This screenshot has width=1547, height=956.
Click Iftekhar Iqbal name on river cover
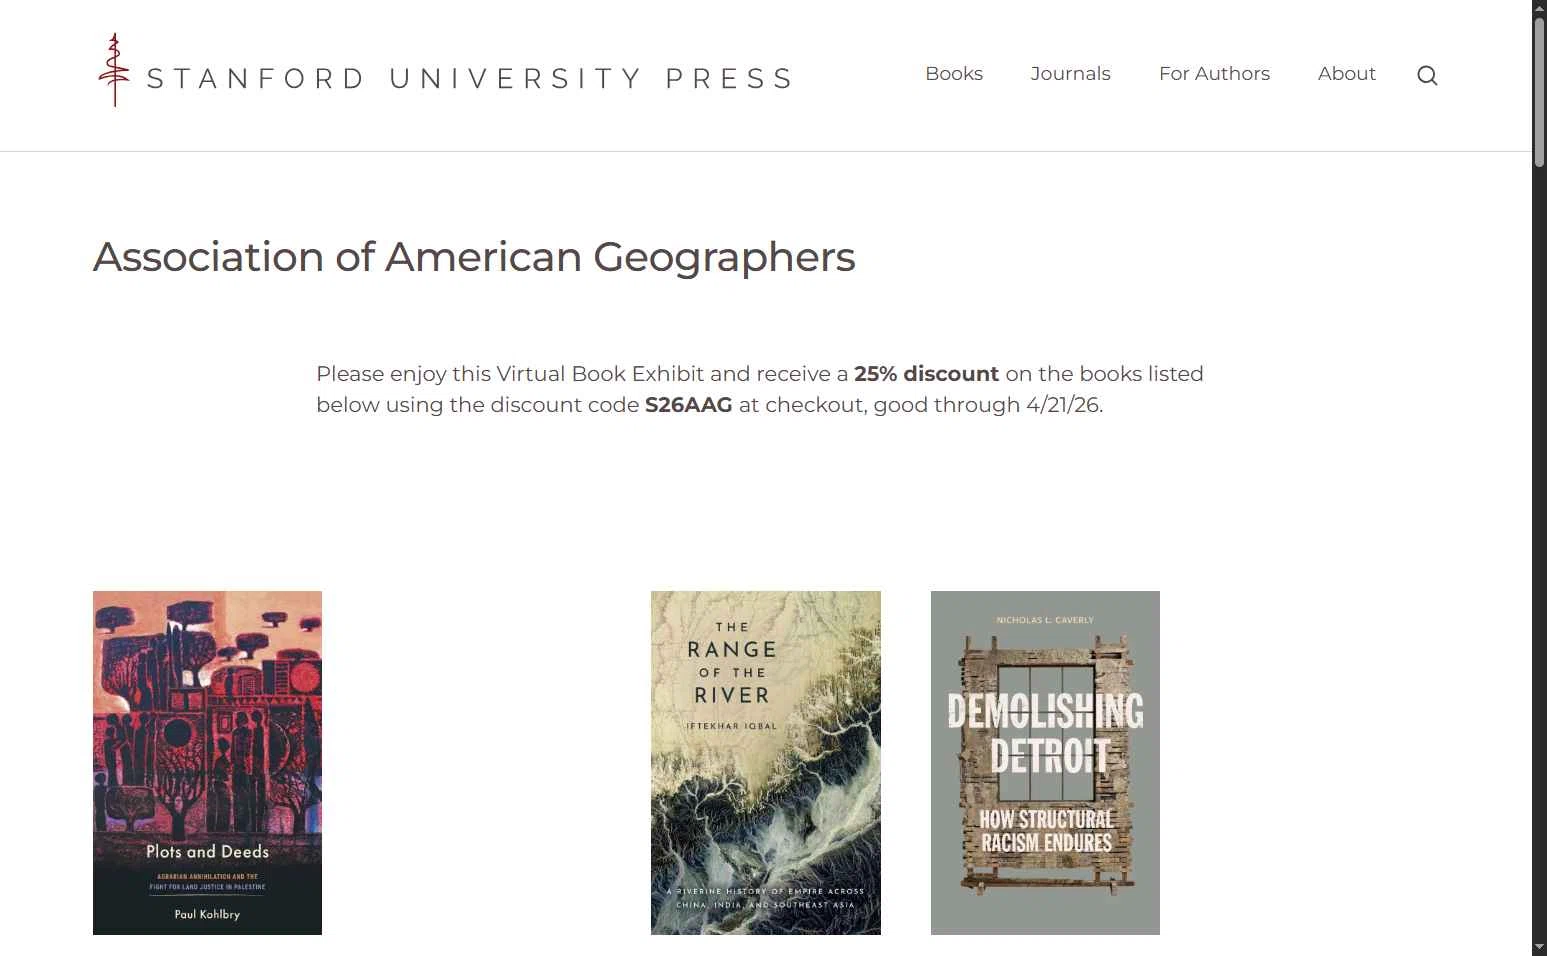731,726
